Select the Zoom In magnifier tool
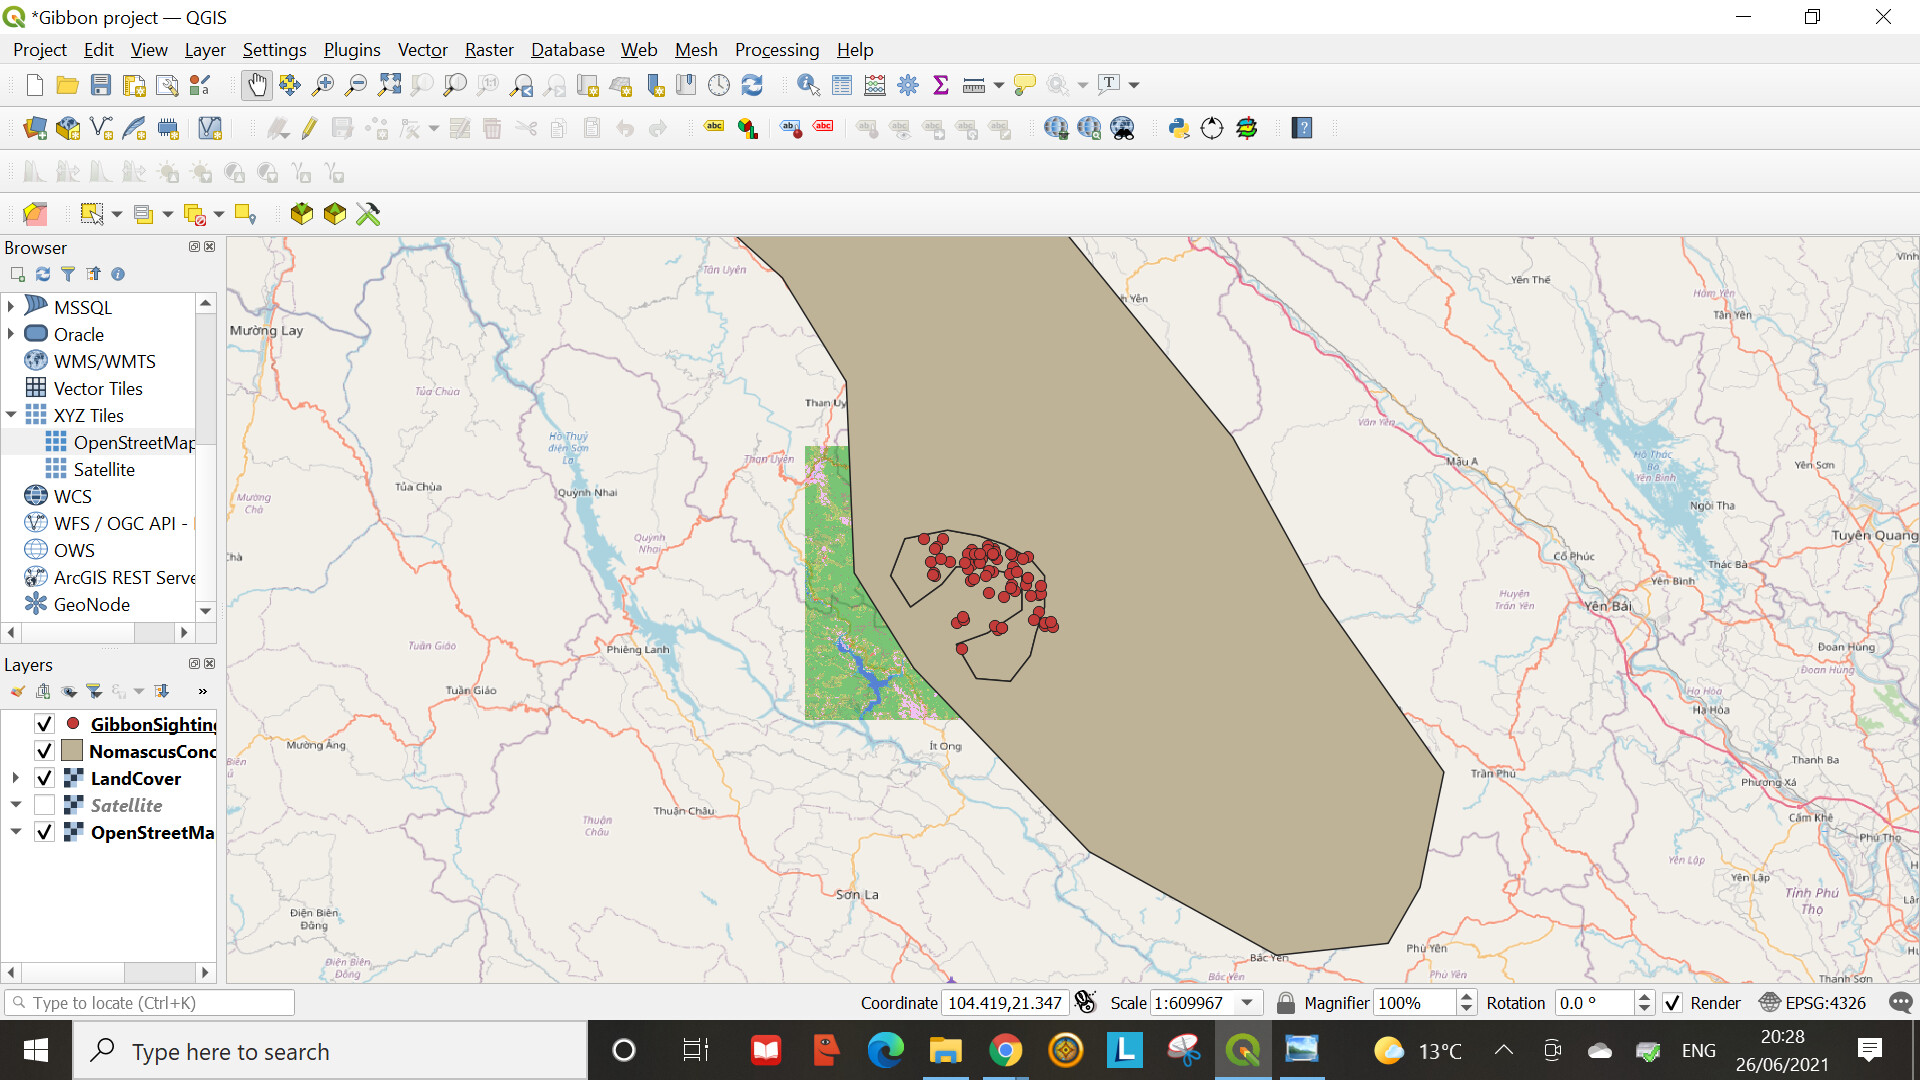The width and height of the screenshot is (1920, 1080). tap(322, 86)
